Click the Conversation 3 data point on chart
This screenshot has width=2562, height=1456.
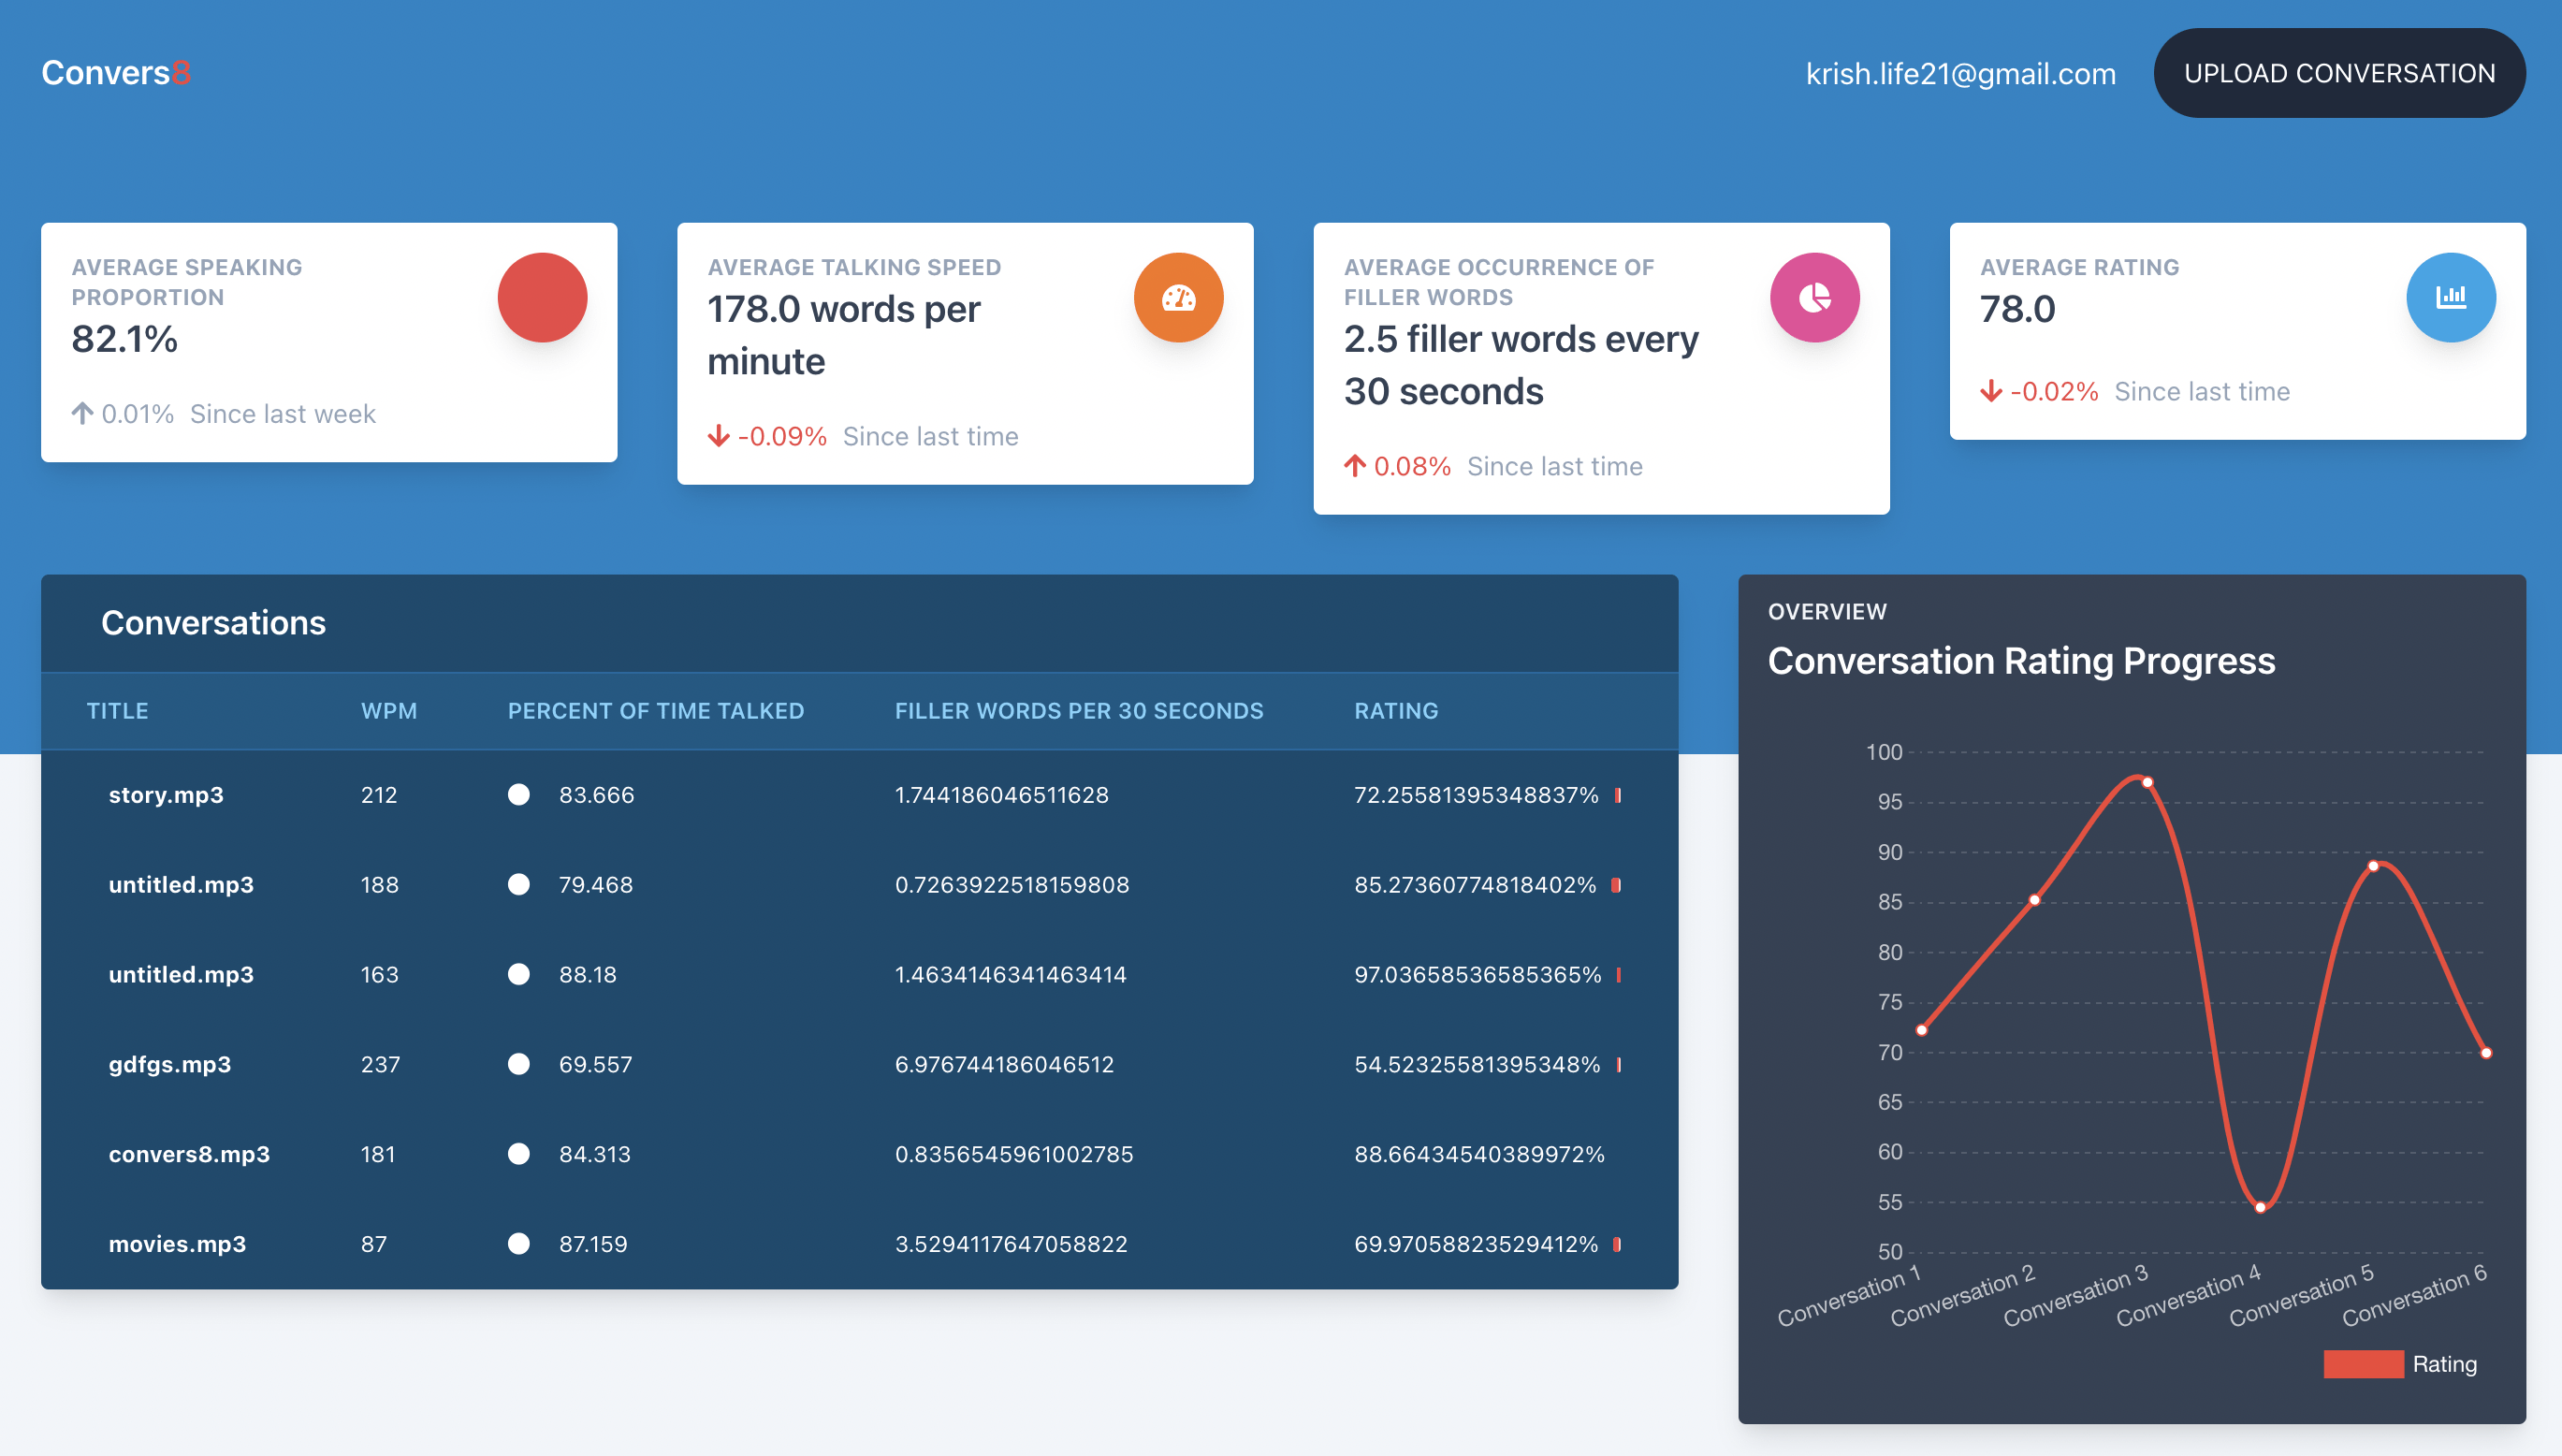(2147, 782)
